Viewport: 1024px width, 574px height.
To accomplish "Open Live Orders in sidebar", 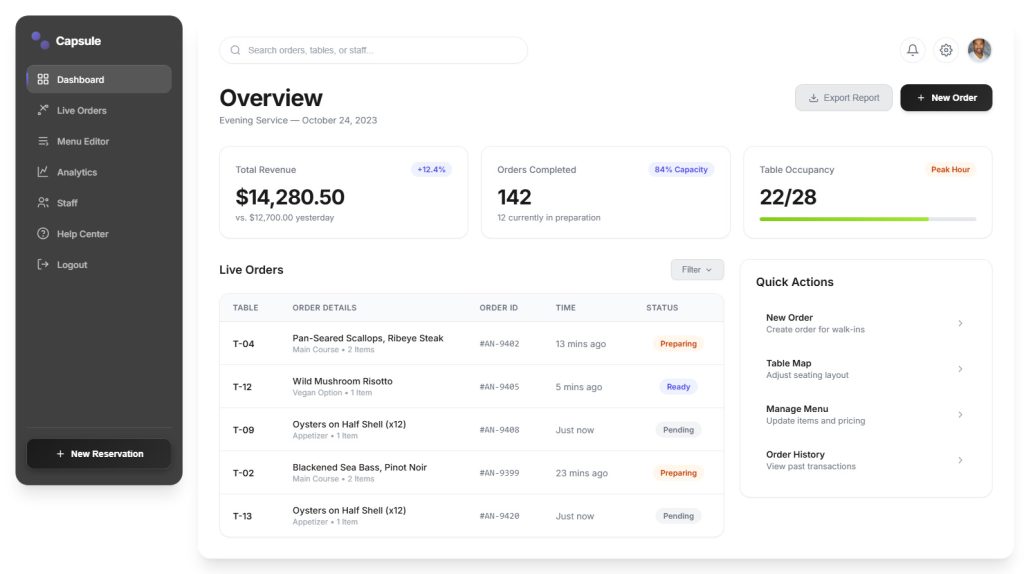I will point(99,110).
